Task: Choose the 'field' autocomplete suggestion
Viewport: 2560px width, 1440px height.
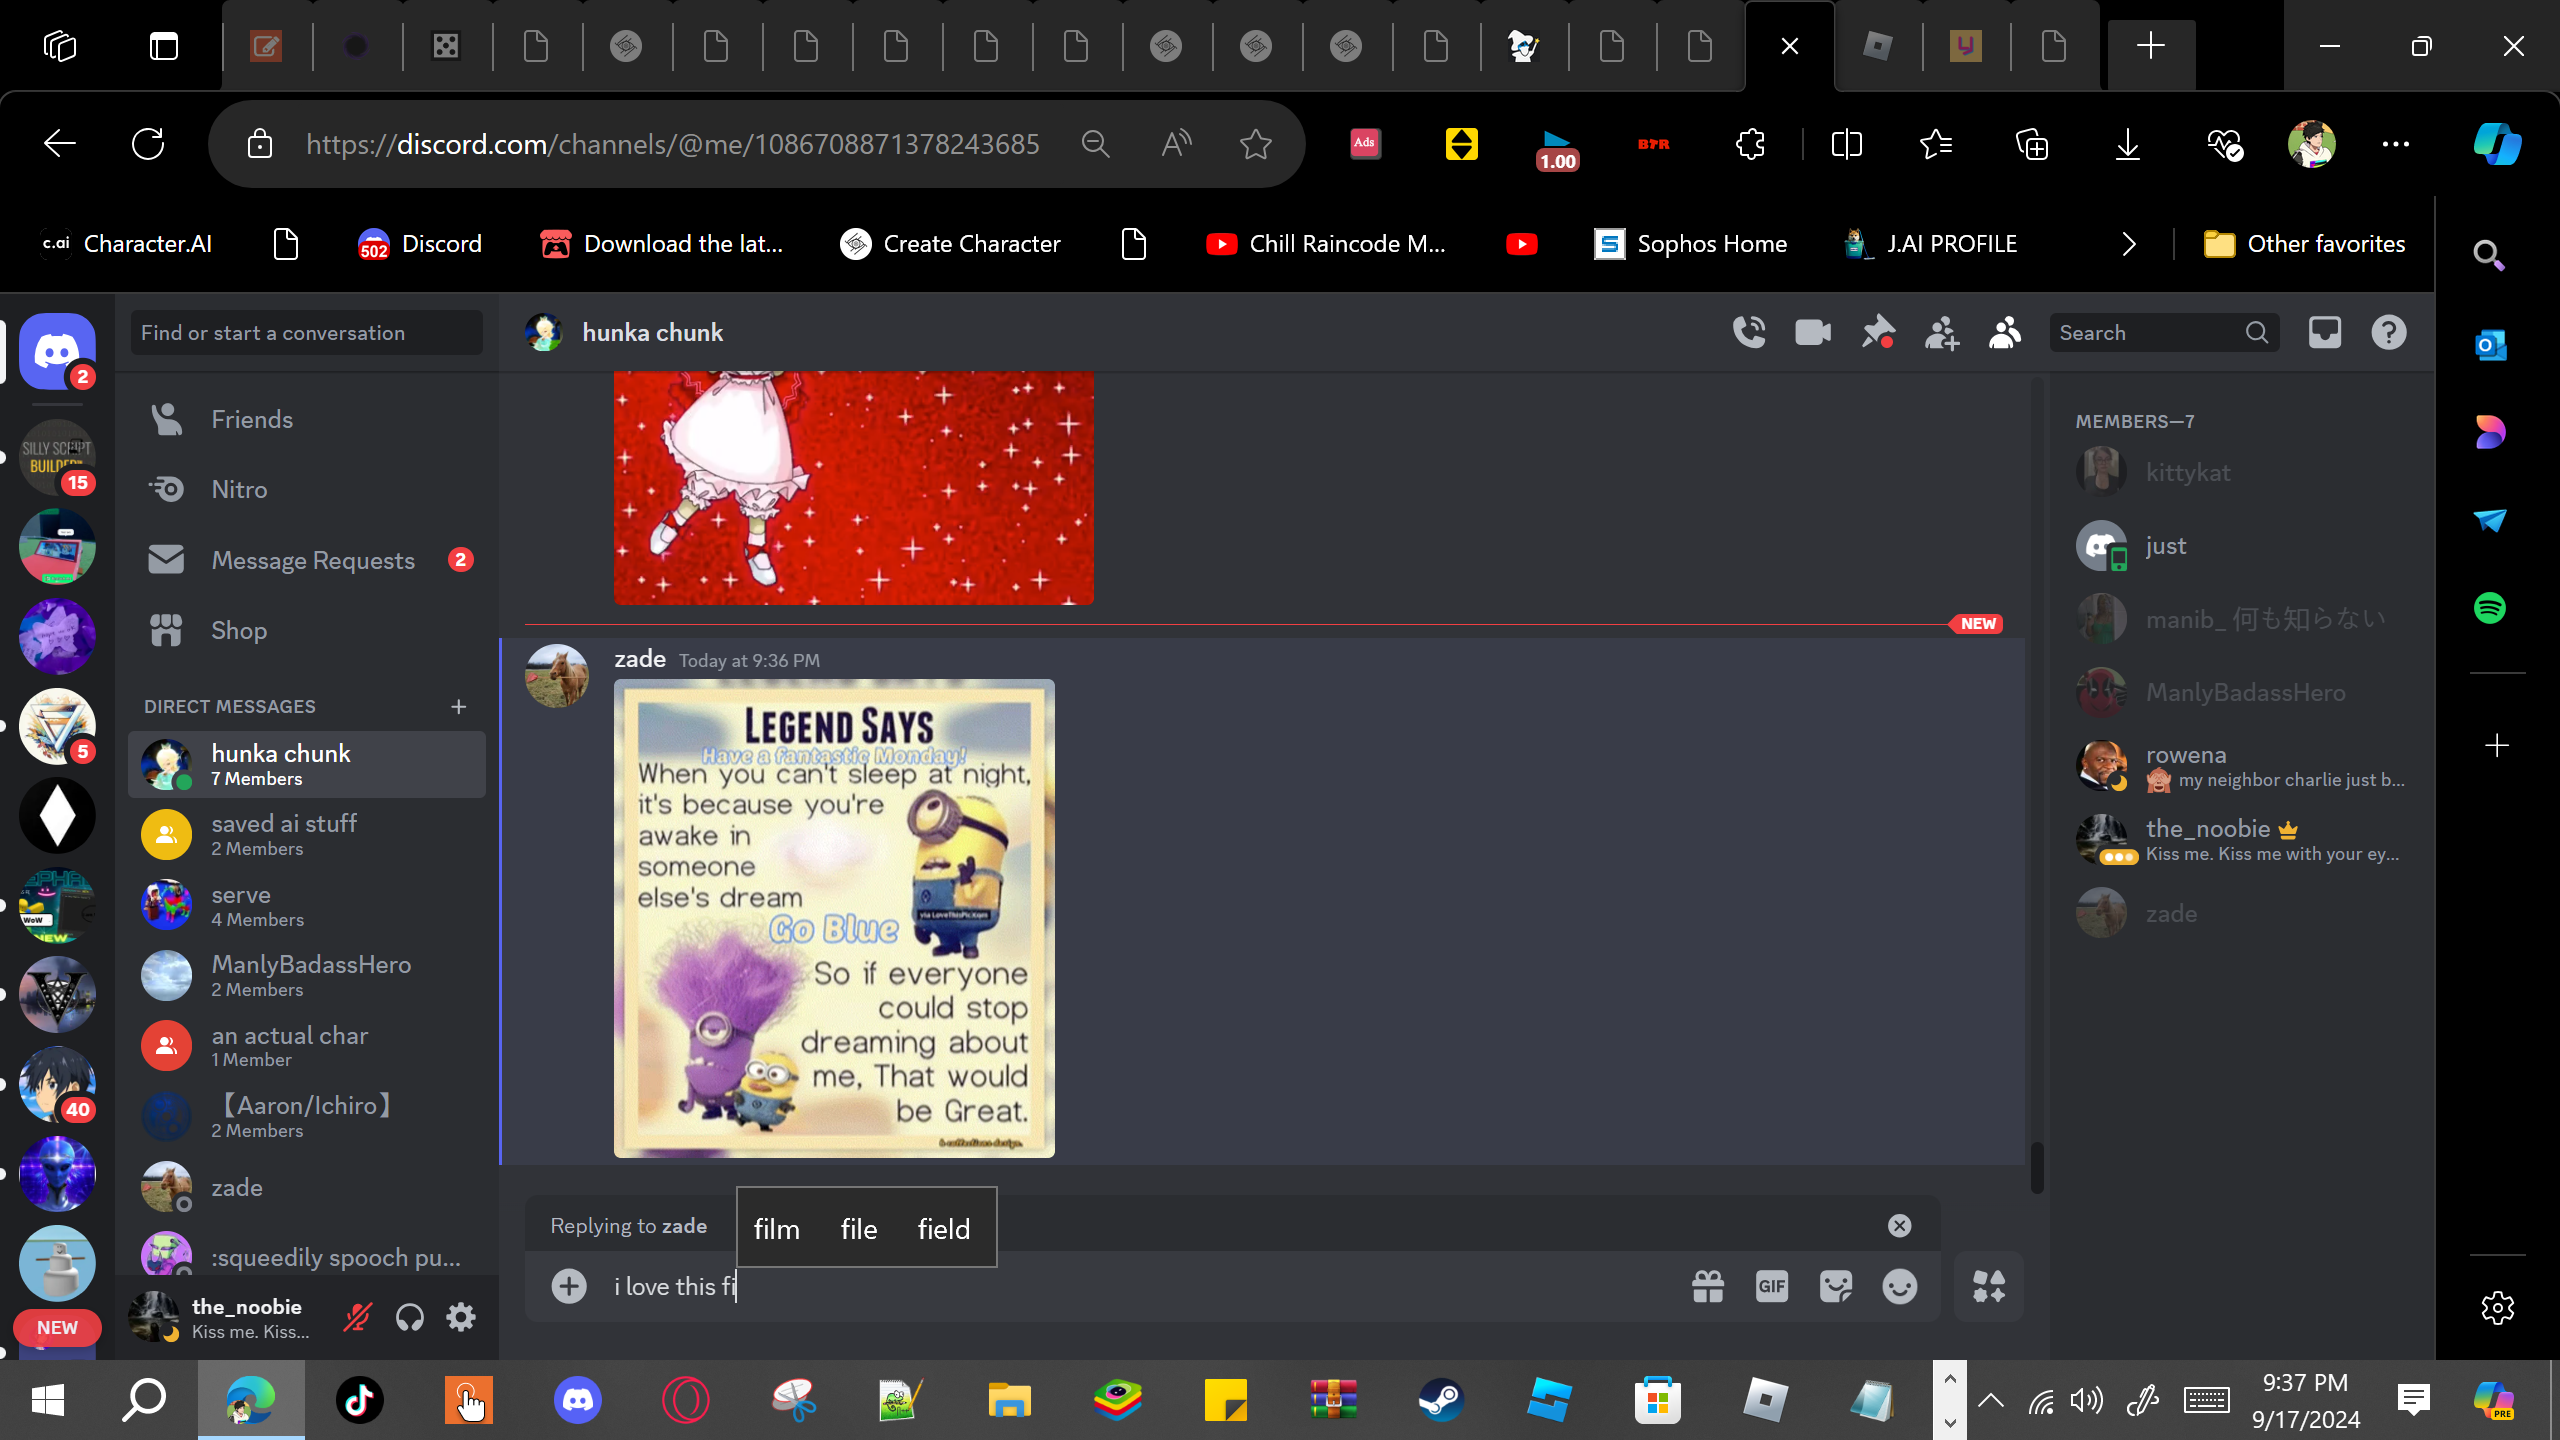Action: point(944,1229)
